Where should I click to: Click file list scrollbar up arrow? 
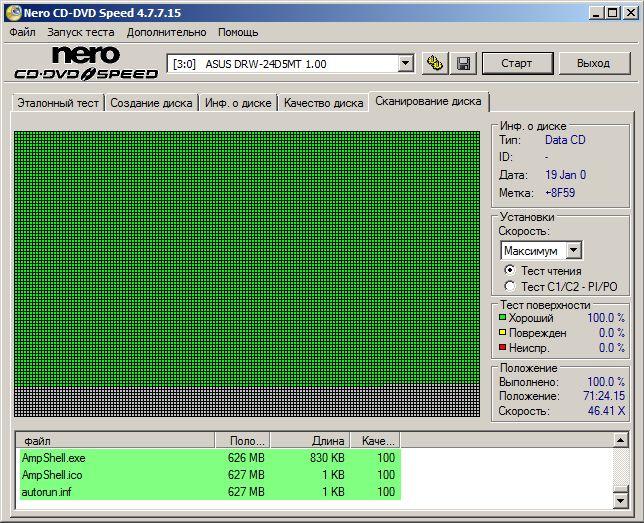coord(620,440)
